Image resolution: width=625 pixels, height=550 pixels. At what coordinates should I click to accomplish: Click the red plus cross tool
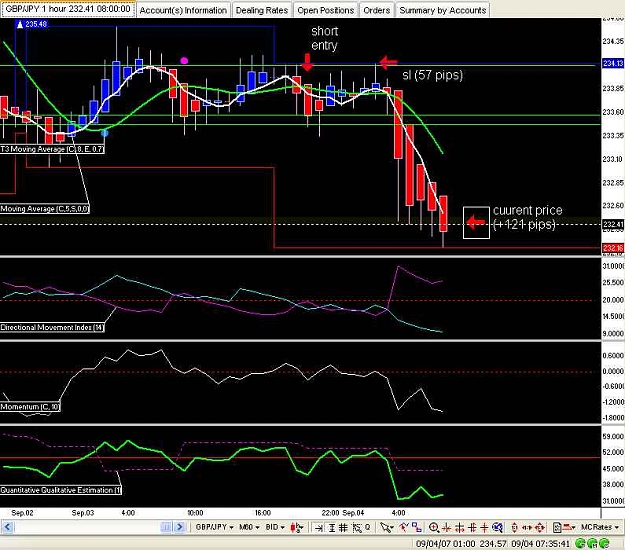tap(484, 528)
